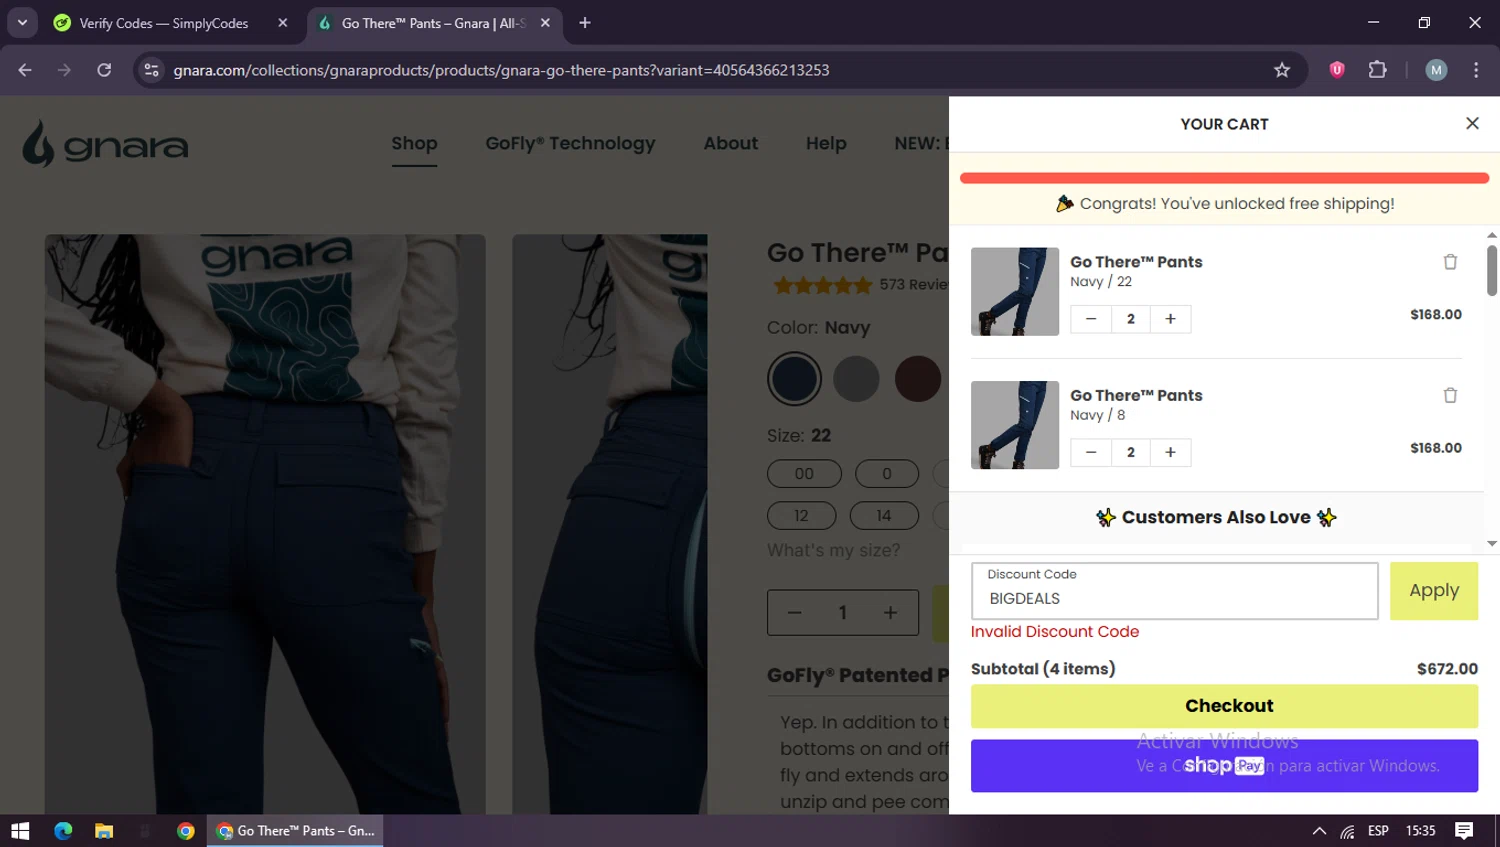
Task: Choose size 00
Action: point(804,473)
